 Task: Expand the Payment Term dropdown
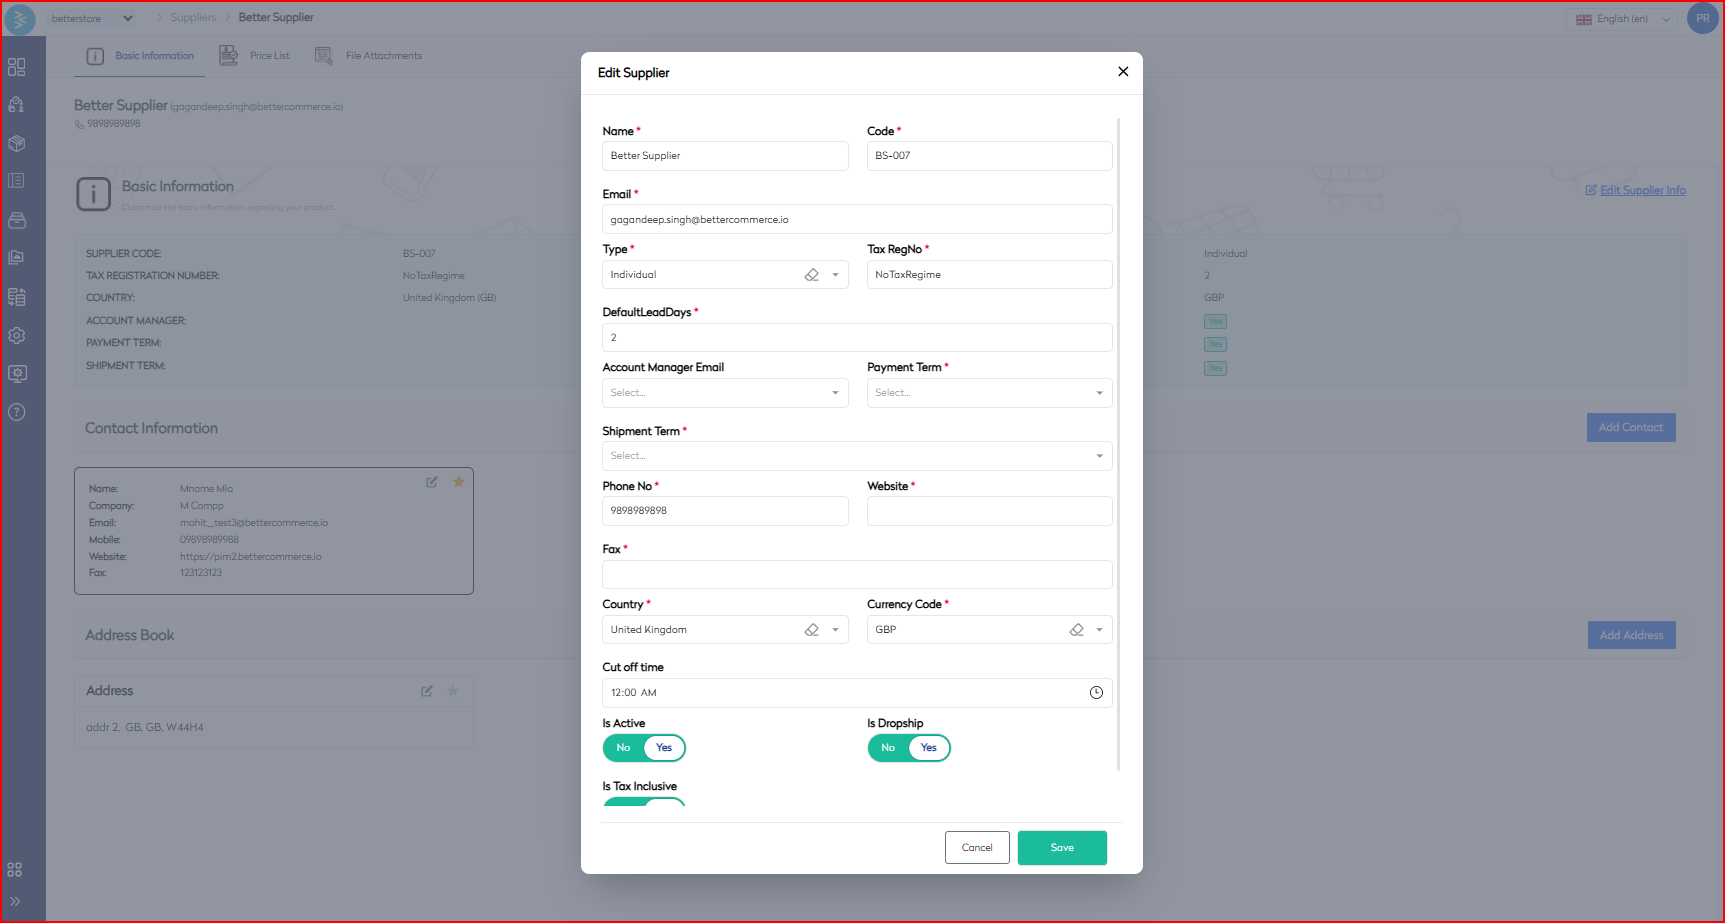tap(989, 393)
